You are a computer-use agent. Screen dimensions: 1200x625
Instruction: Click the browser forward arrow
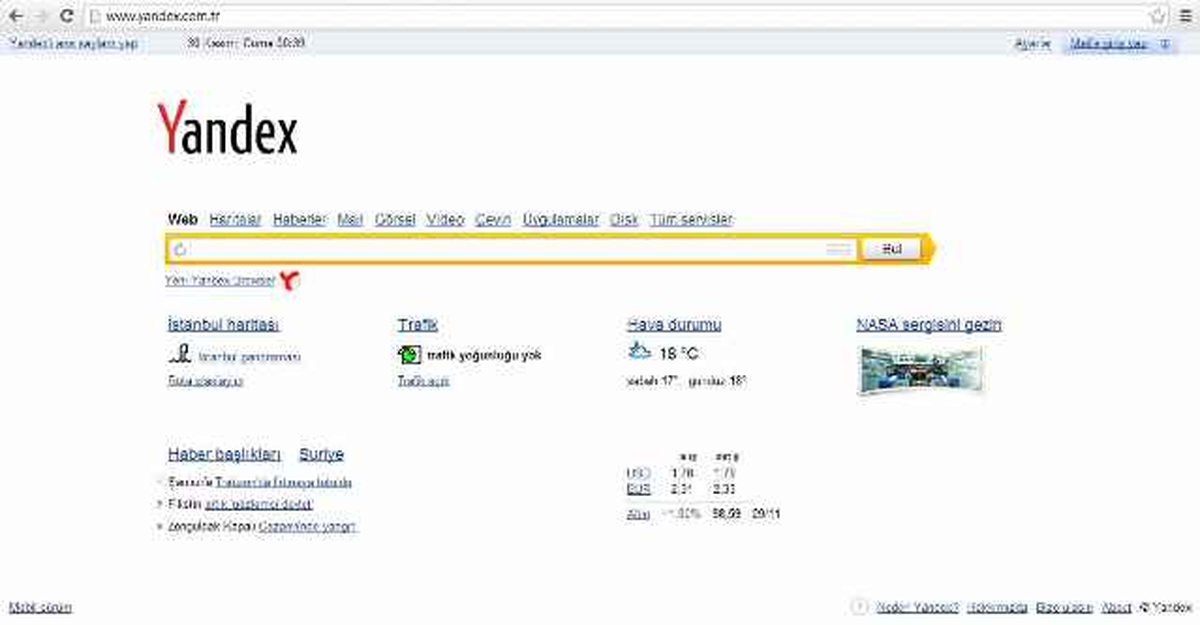[42, 16]
